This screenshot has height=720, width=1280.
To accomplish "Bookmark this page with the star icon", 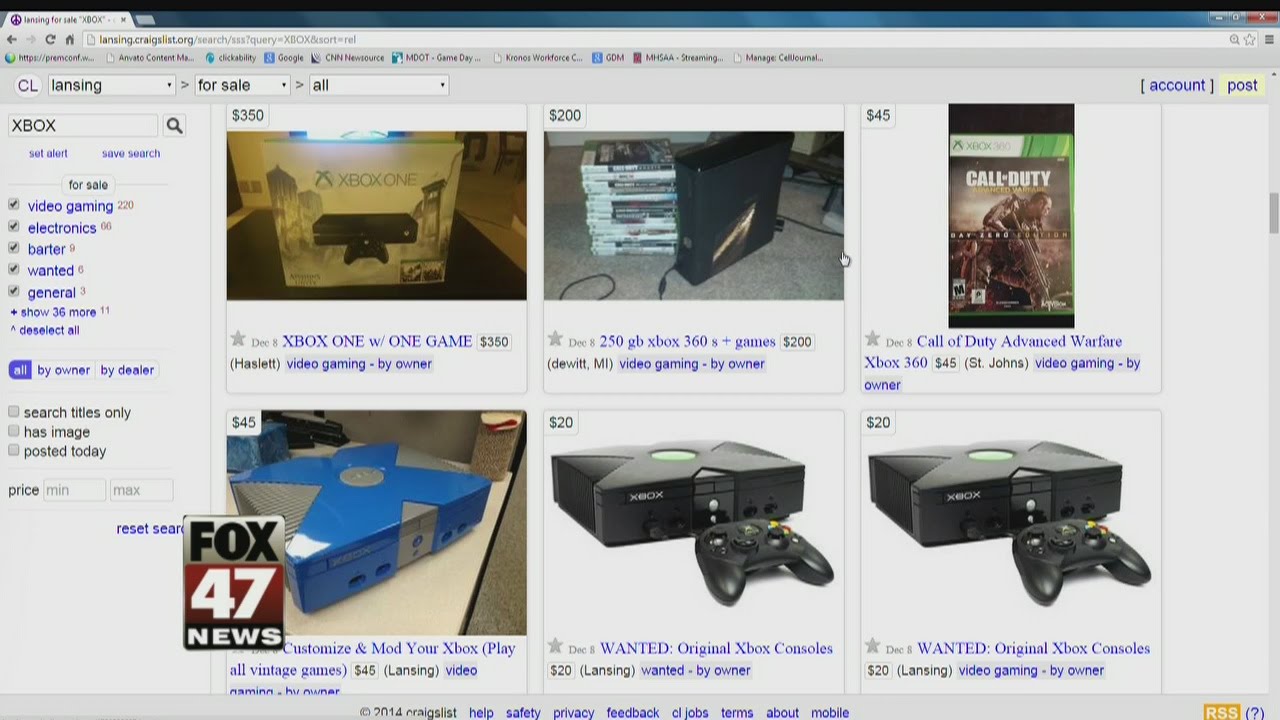I will point(1250,39).
